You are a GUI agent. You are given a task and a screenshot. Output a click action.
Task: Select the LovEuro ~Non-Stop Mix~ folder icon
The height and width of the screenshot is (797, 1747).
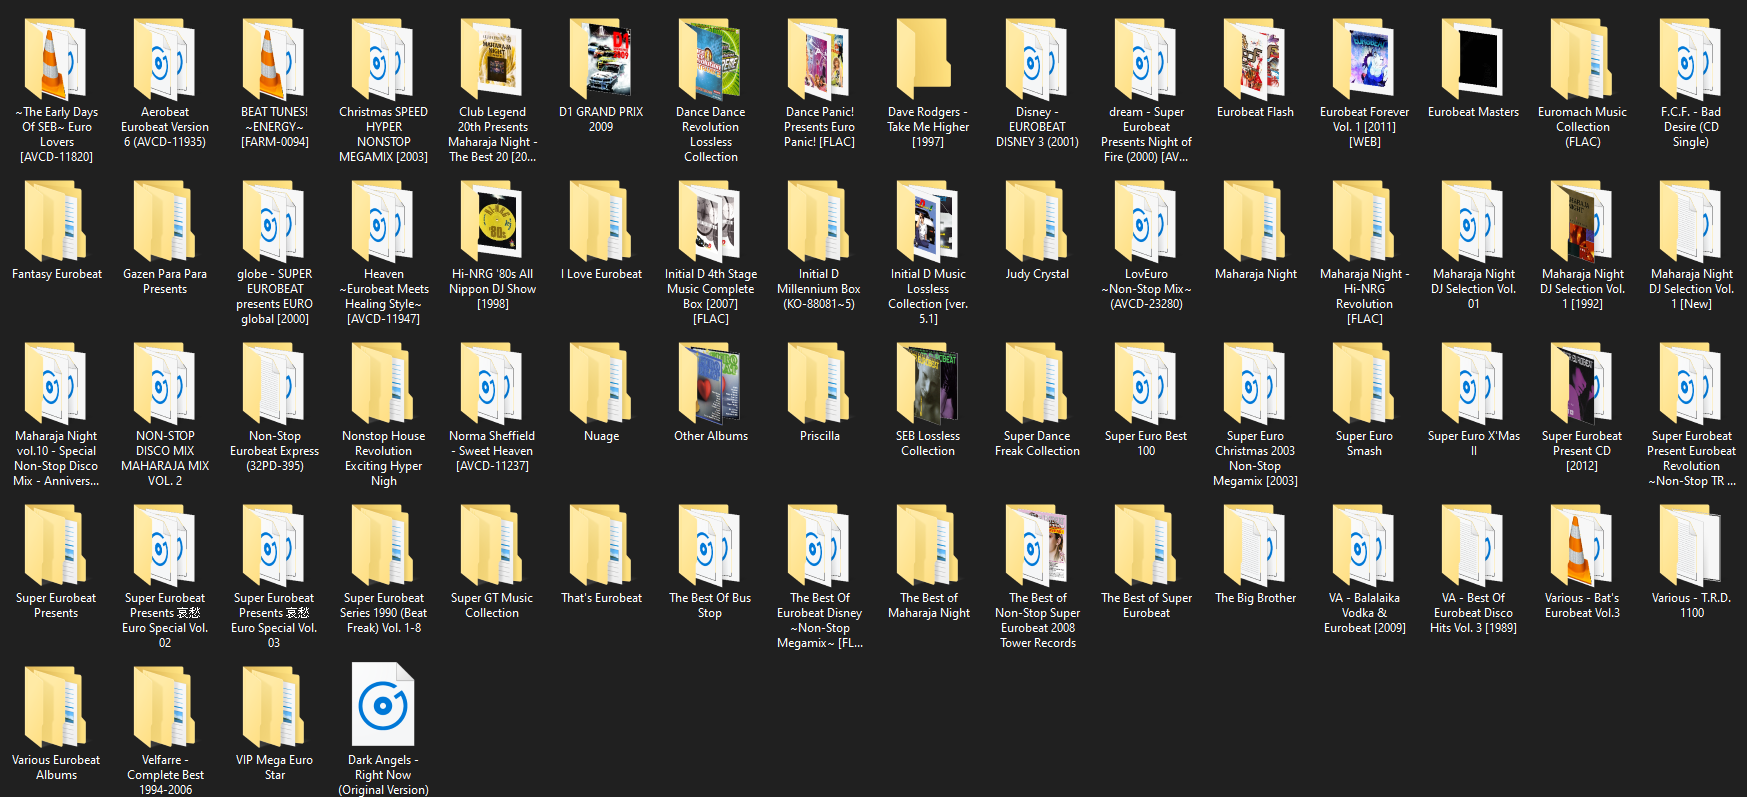pos(1146,222)
